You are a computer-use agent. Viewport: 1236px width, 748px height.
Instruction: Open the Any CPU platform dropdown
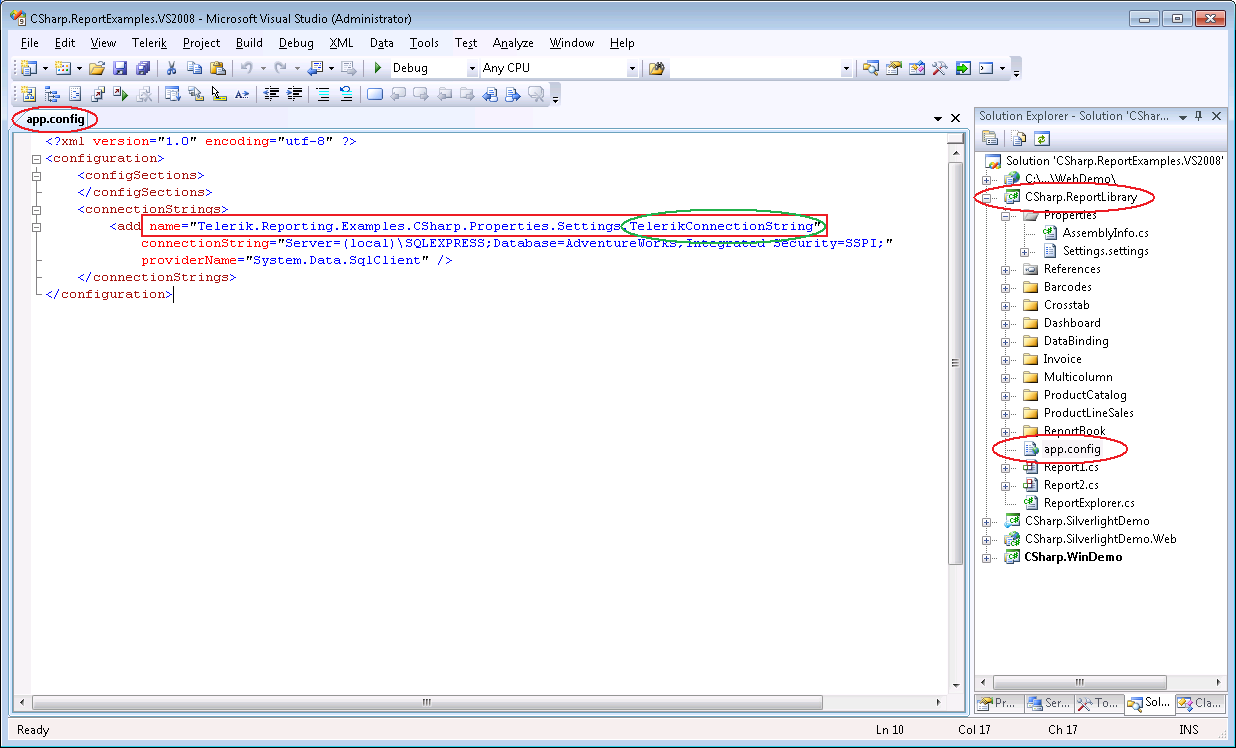tap(632, 68)
